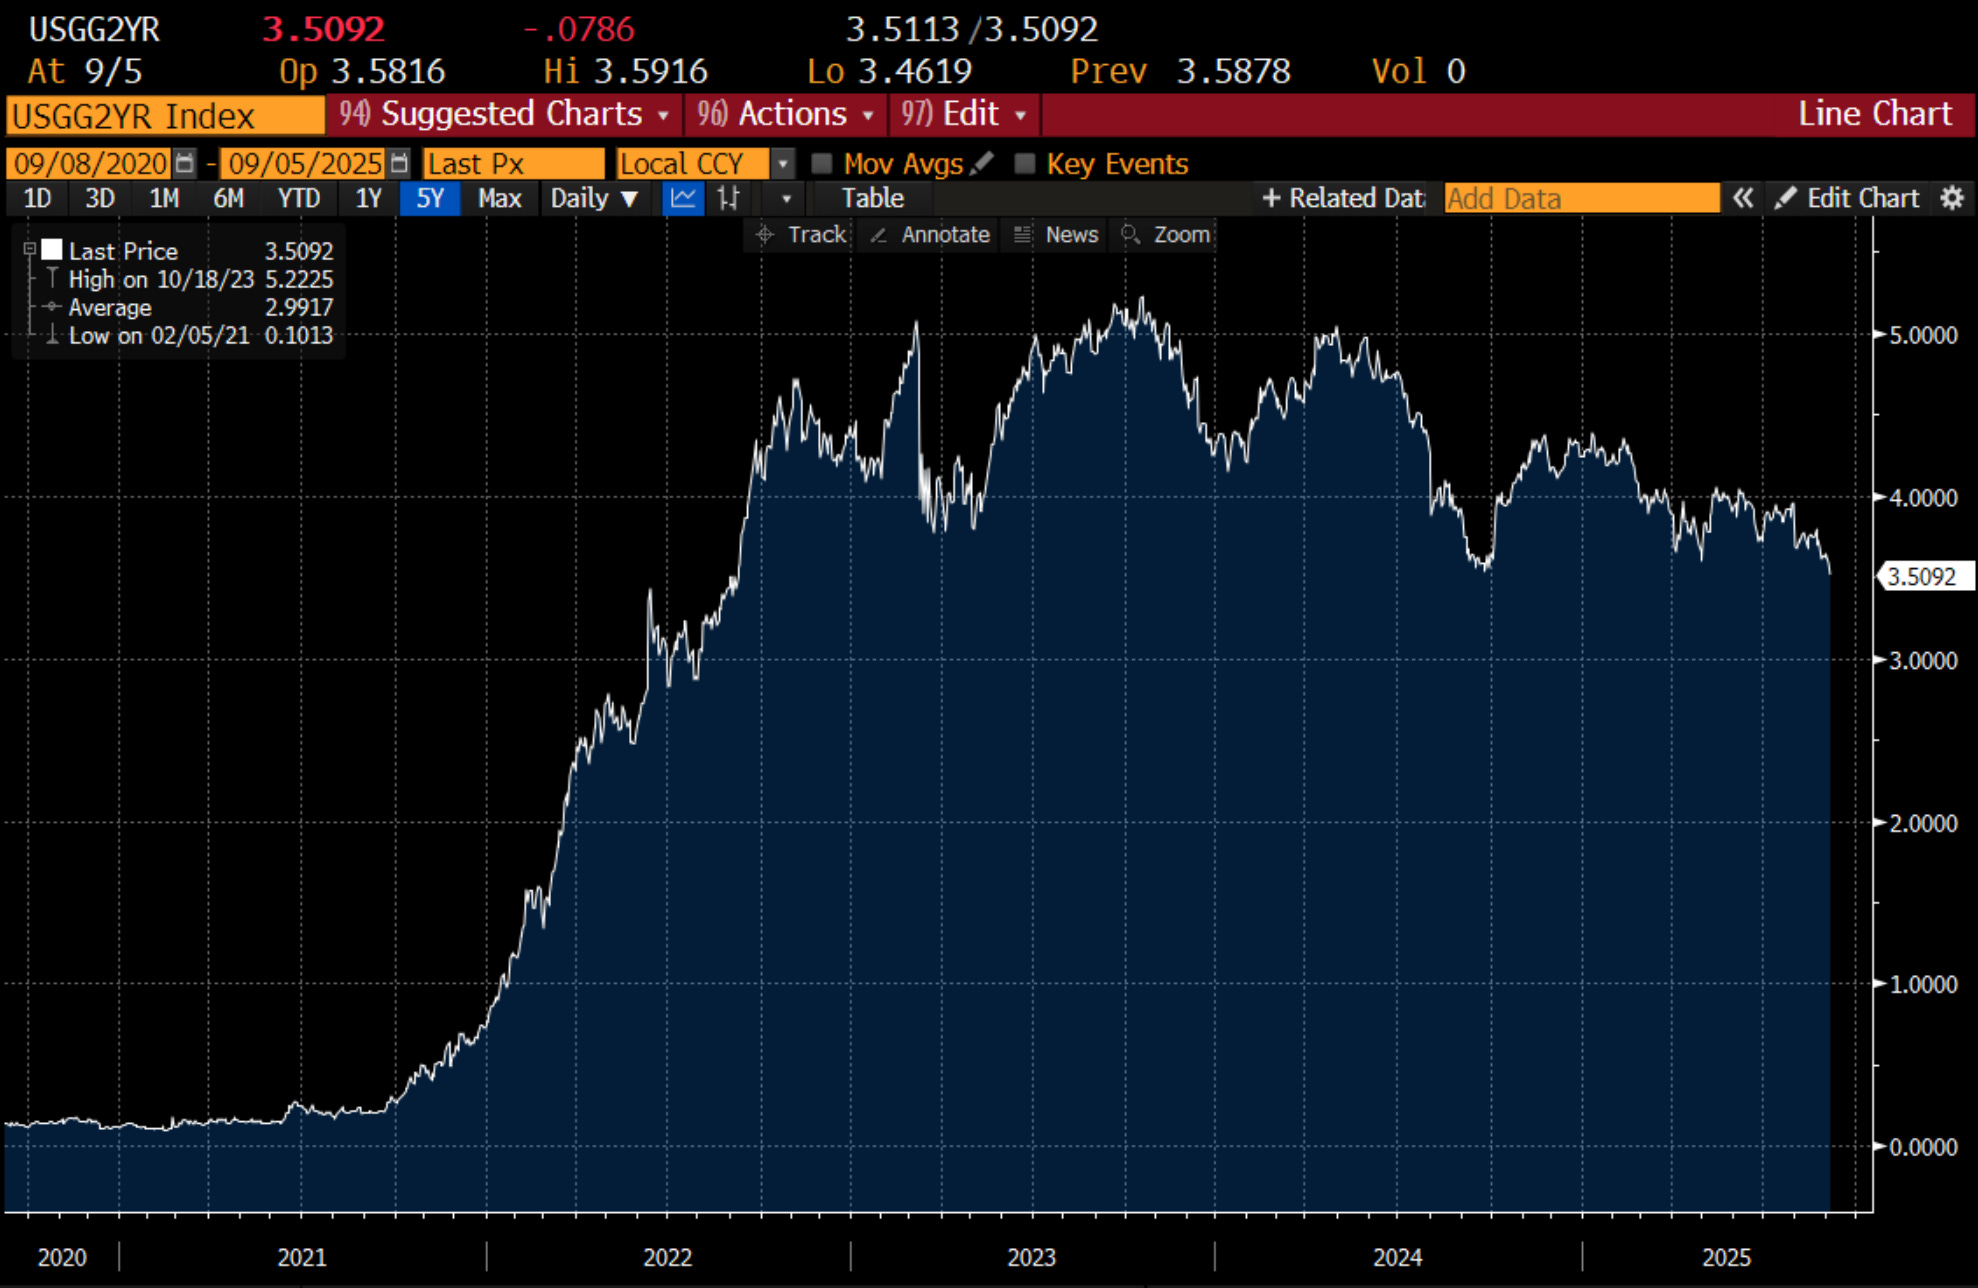Image resolution: width=1978 pixels, height=1288 pixels.
Task: Click the Edit Chart button
Action: click(1848, 198)
